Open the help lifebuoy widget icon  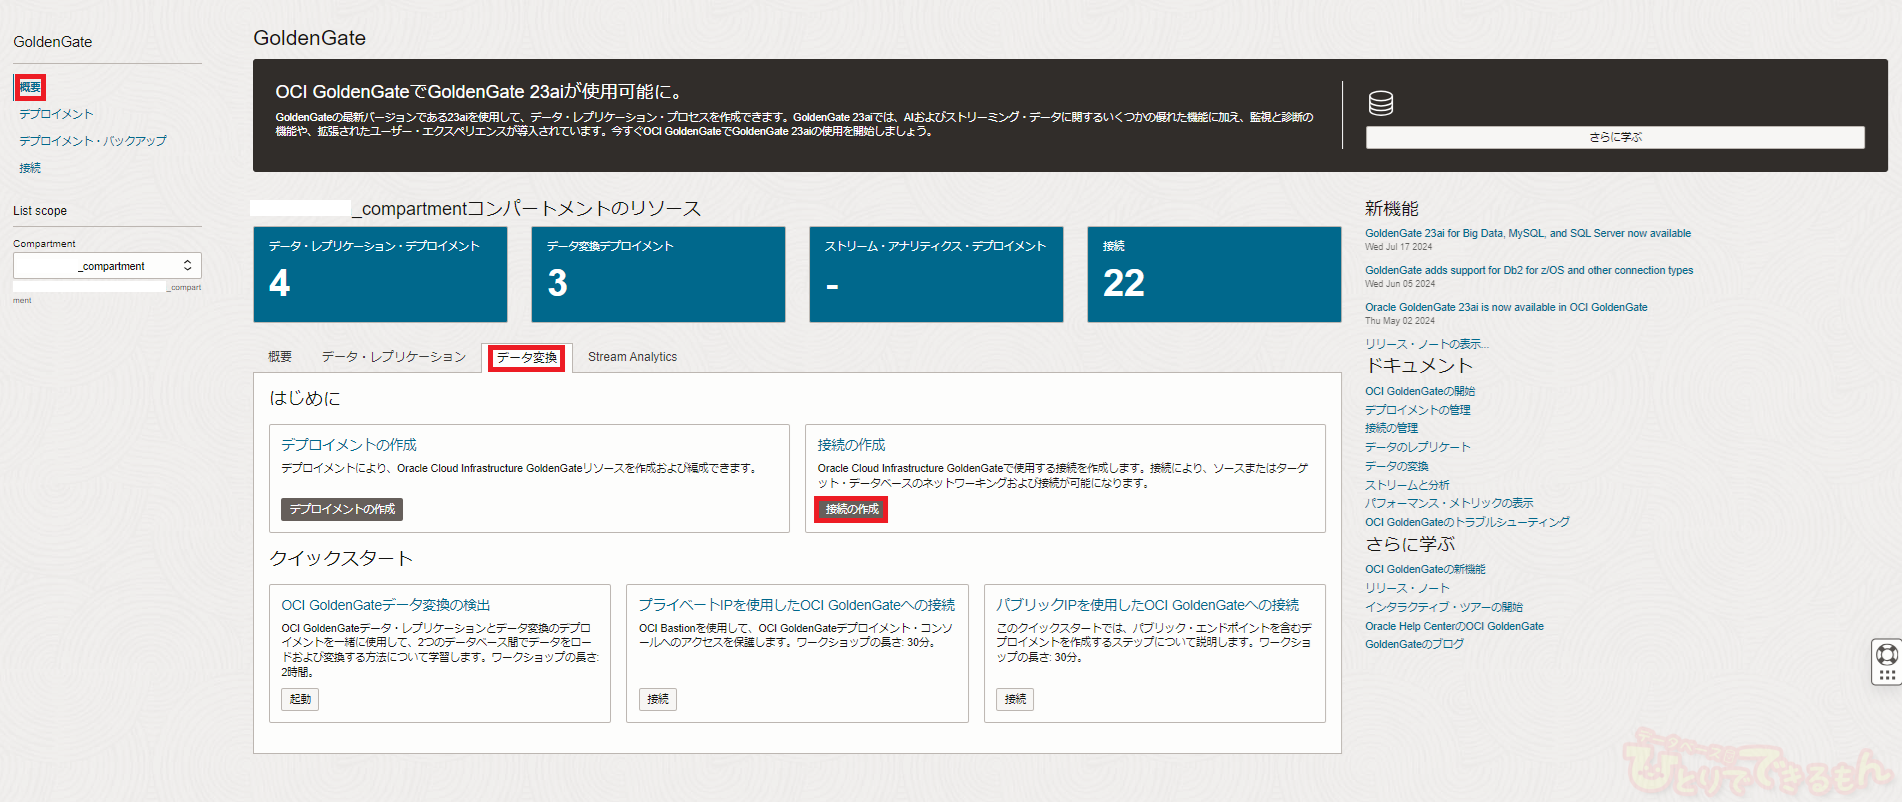click(1886, 654)
